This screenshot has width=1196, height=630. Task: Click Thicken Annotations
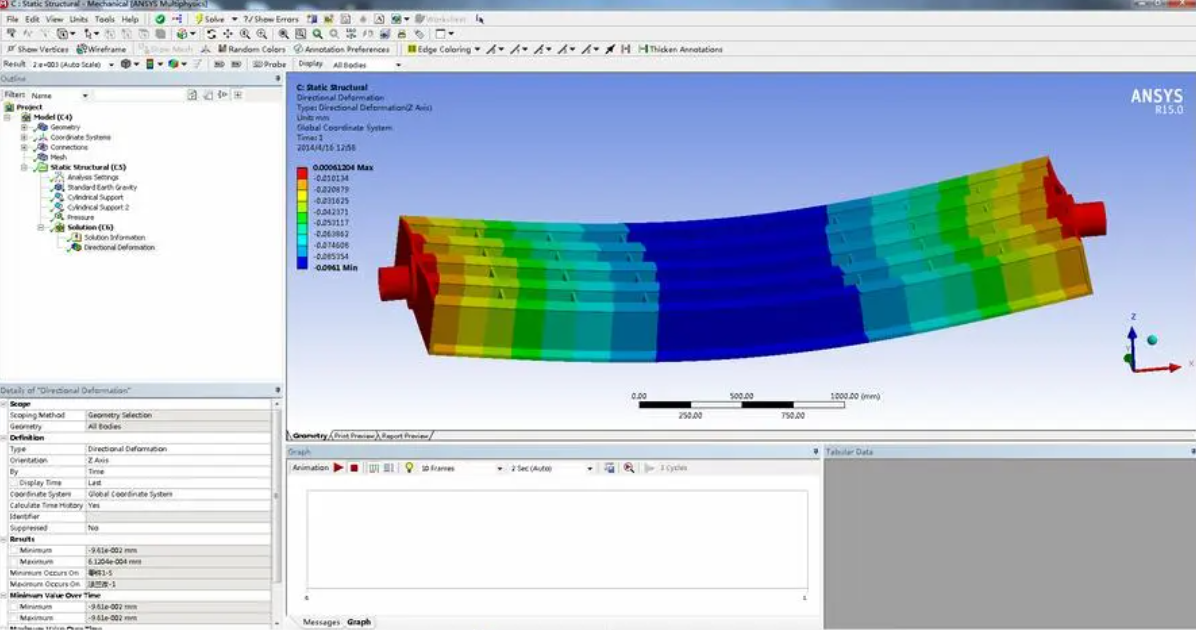(x=680, y=49)
